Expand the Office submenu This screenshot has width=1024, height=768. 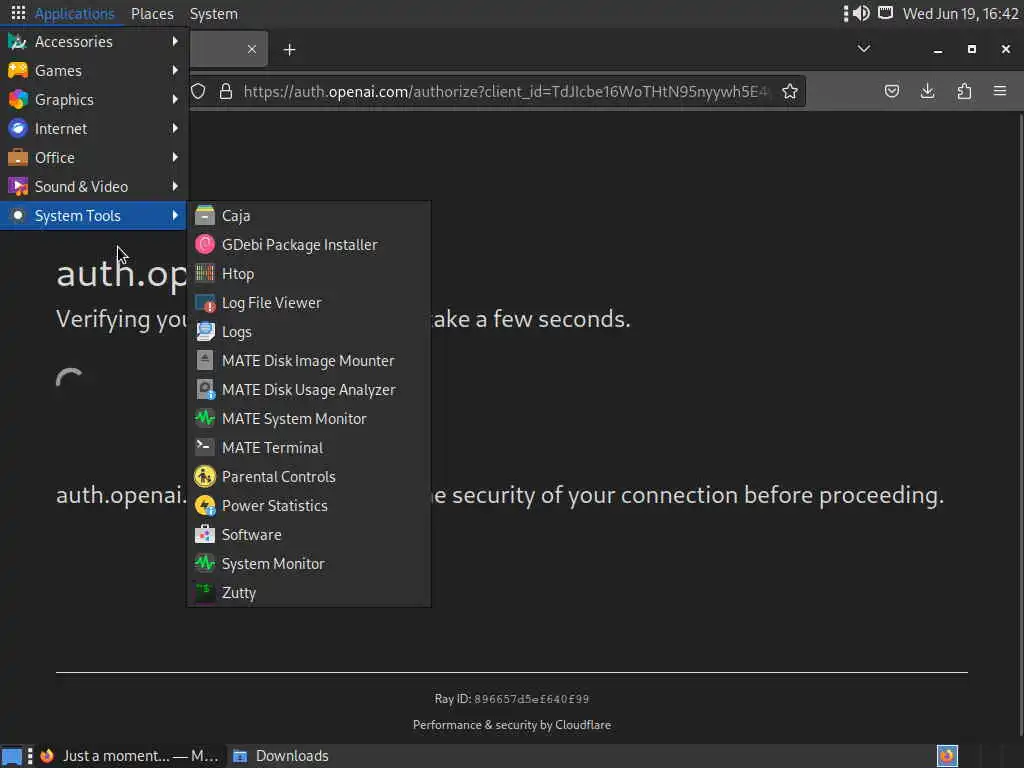(94, 157)
